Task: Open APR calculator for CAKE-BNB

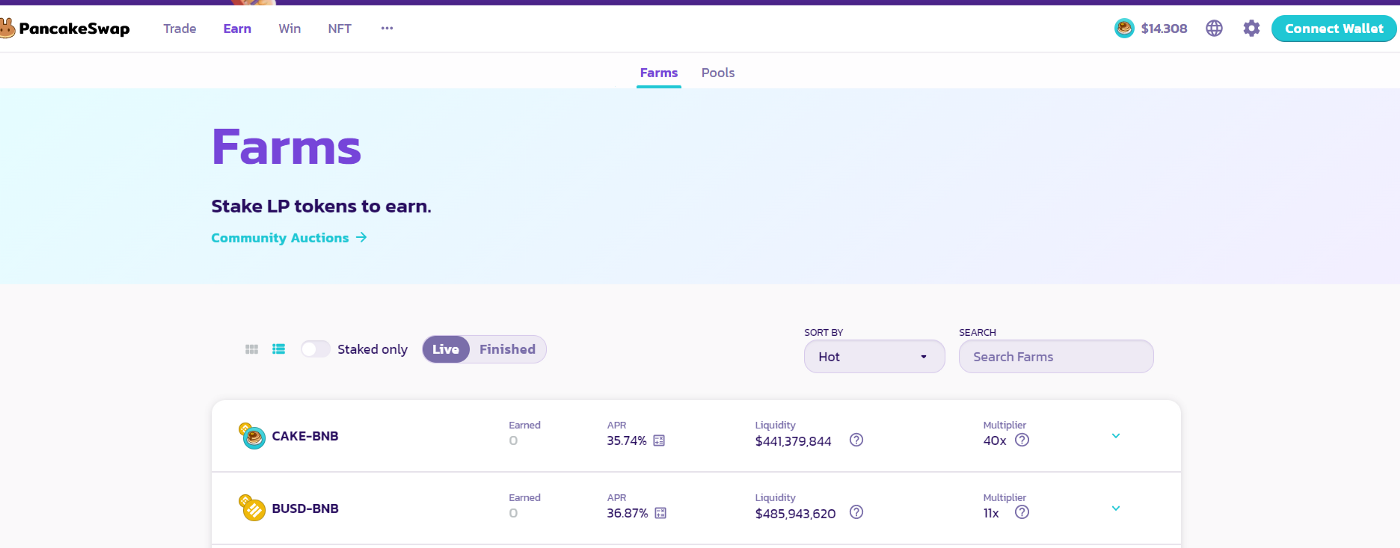Action: (x=659, y=440)
